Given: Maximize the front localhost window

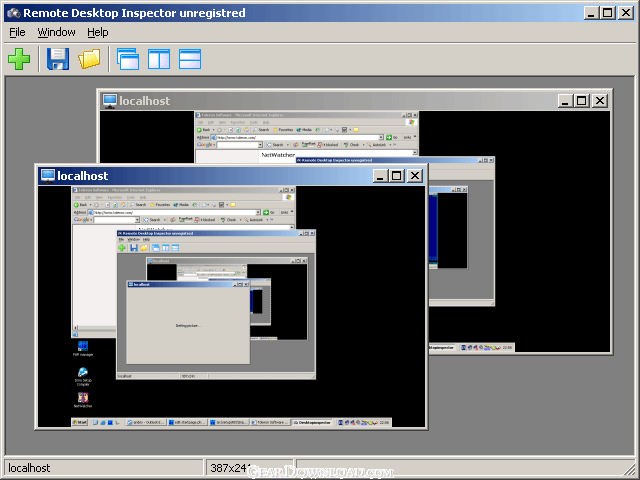Looking at the screenshot, I should [397, 176].
